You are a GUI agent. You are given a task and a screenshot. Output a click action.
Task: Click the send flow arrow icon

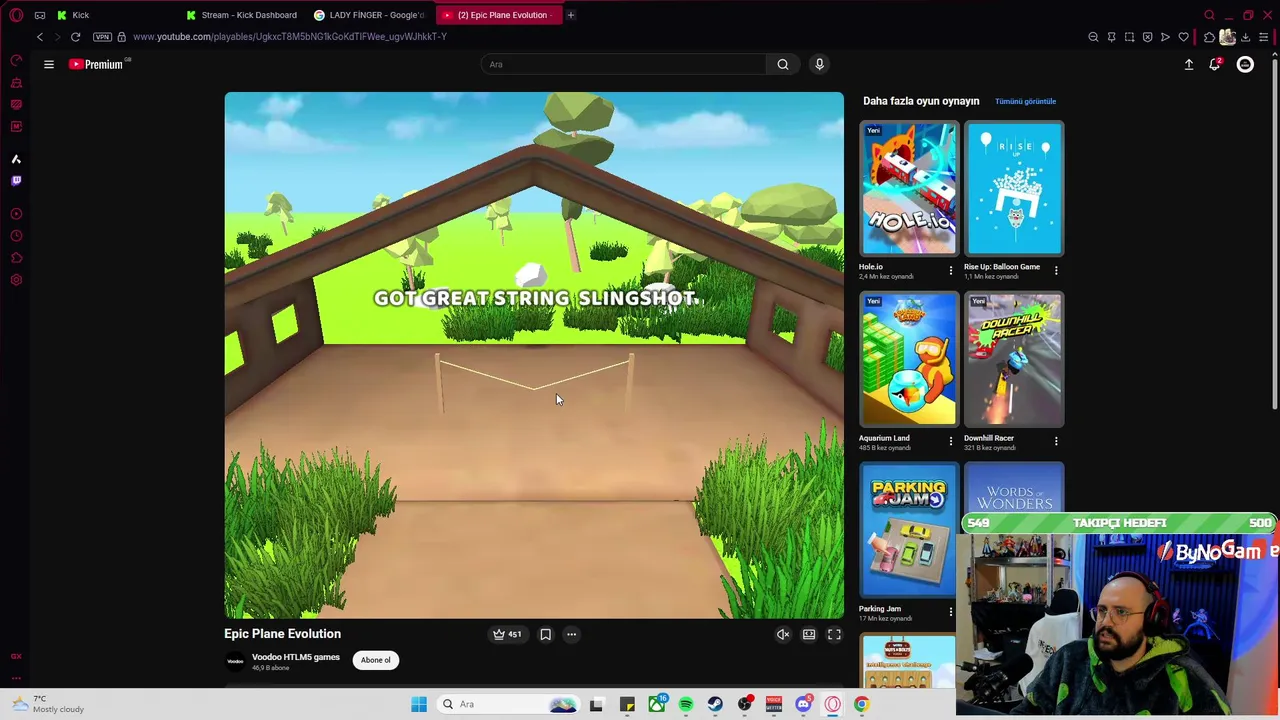pos(1165,37)
